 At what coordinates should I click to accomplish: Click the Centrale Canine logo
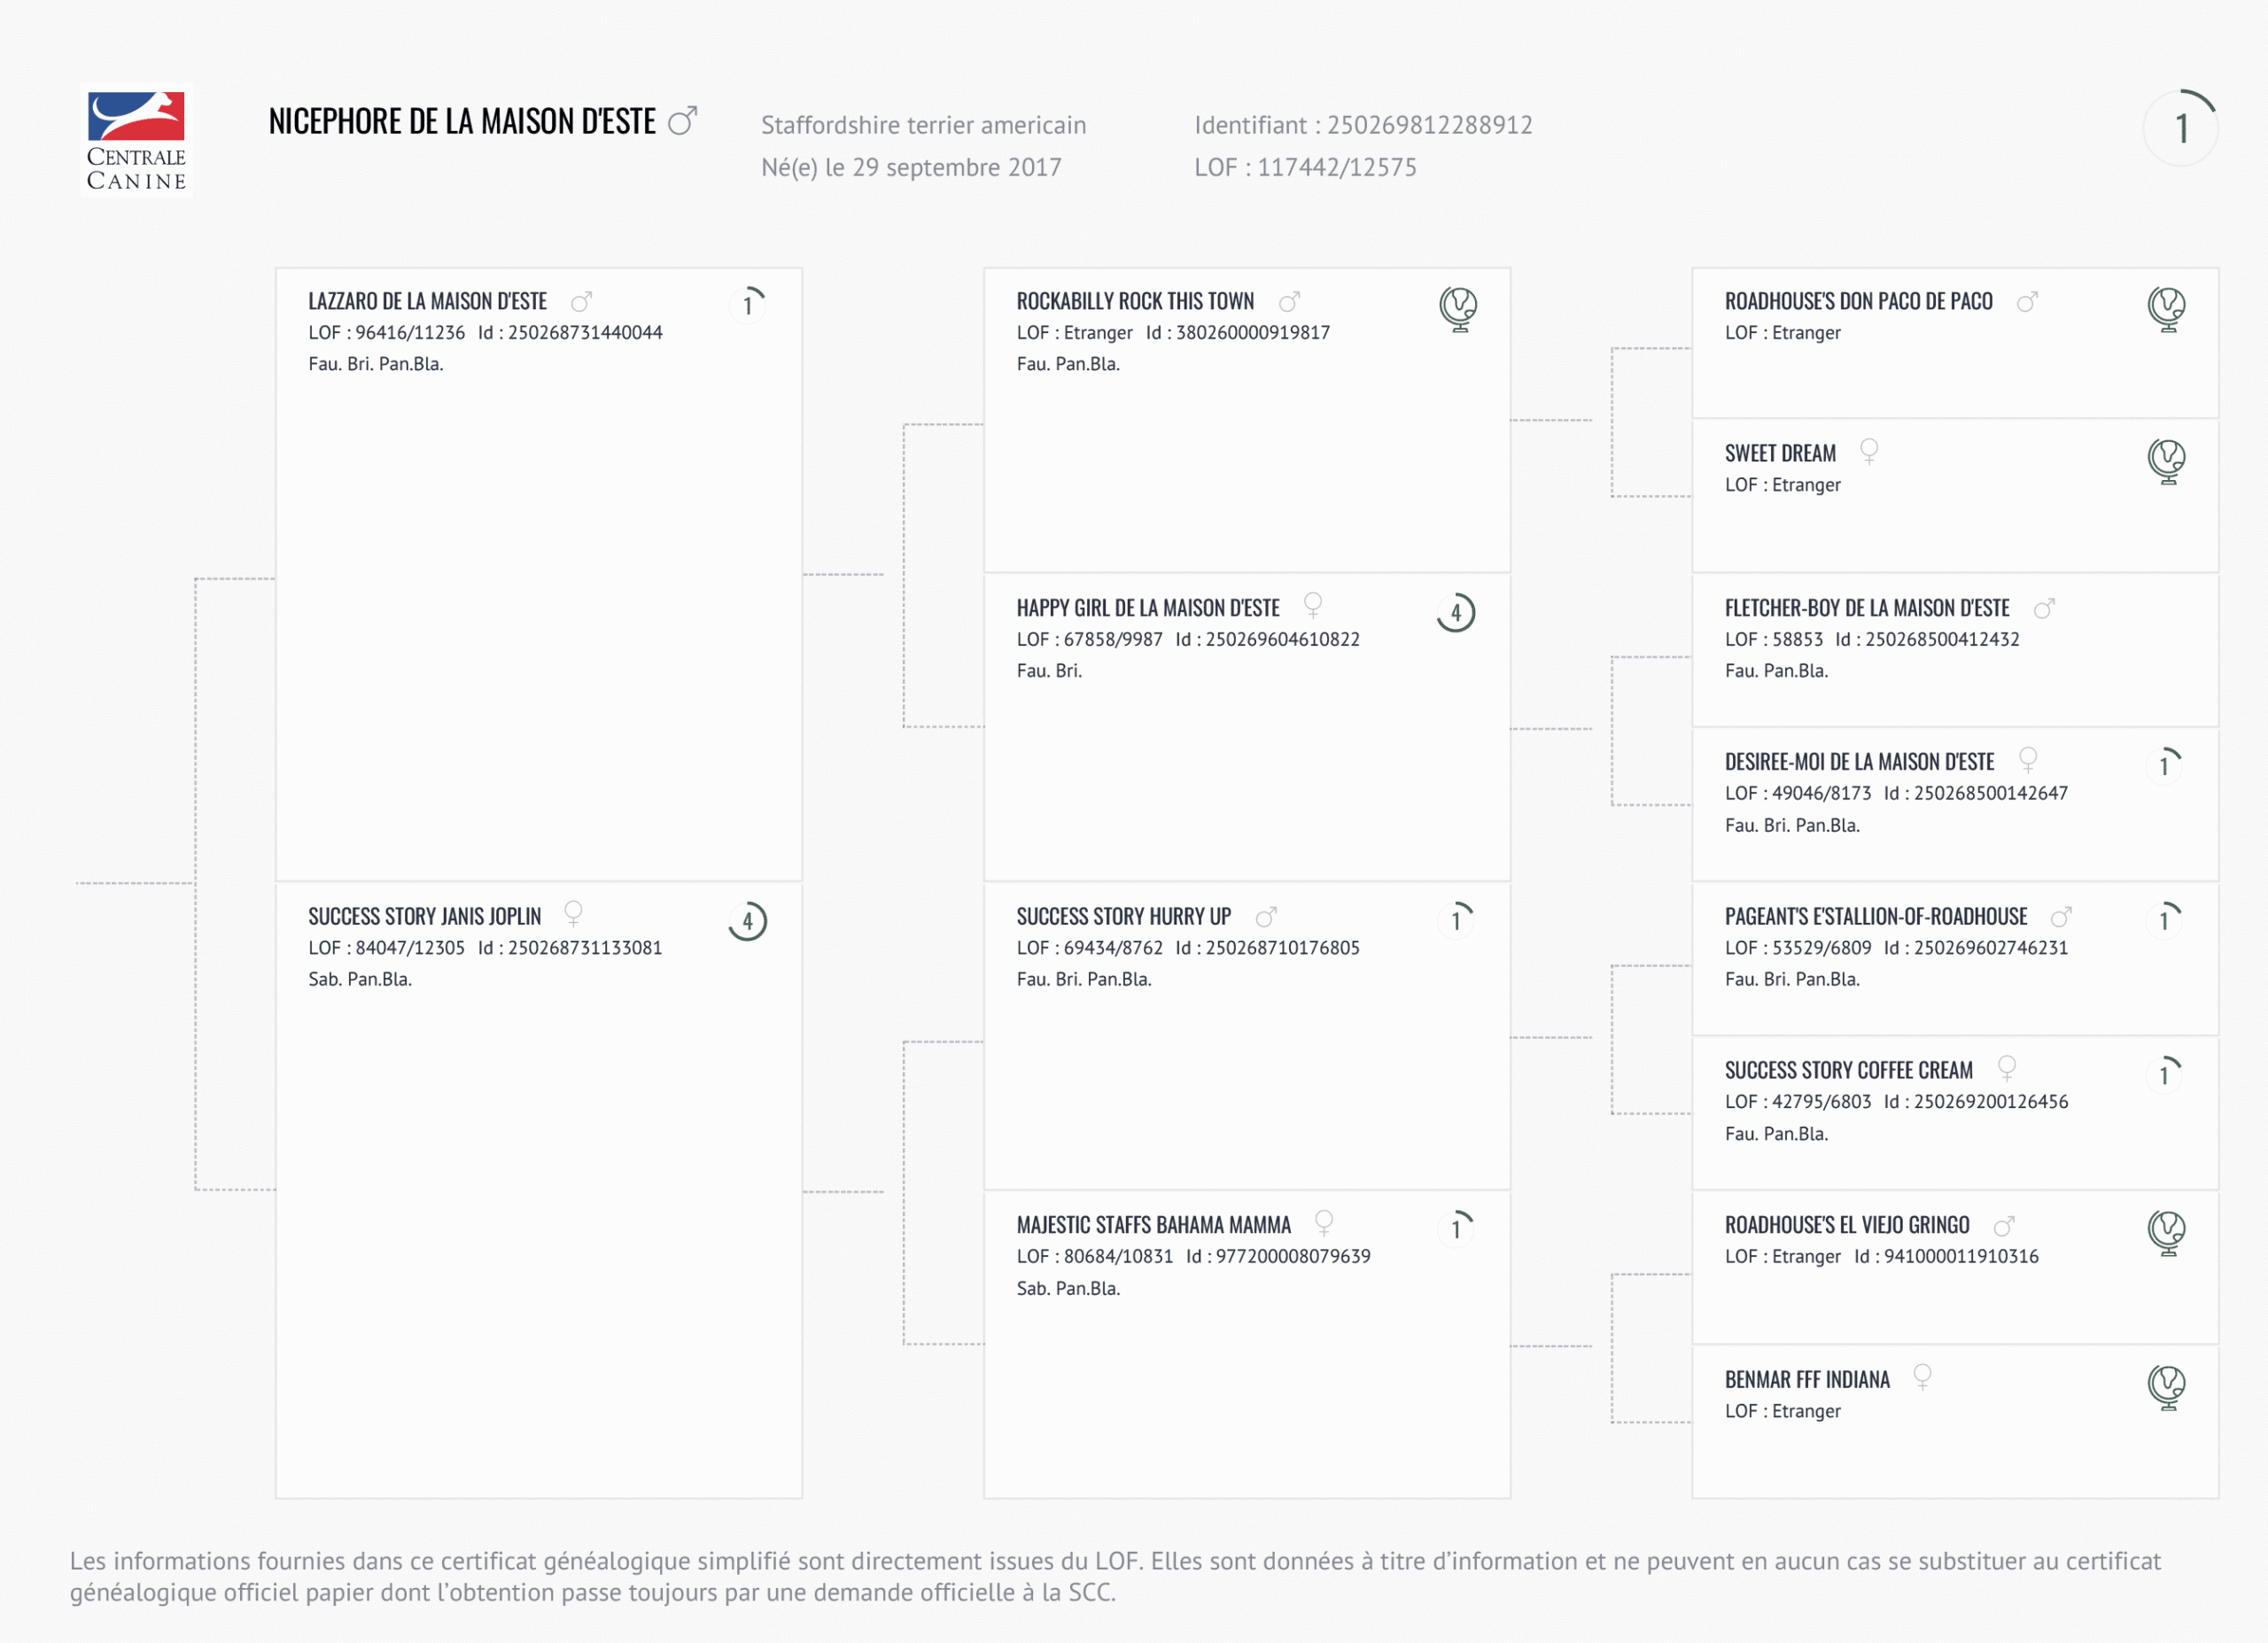click(136, 140)
